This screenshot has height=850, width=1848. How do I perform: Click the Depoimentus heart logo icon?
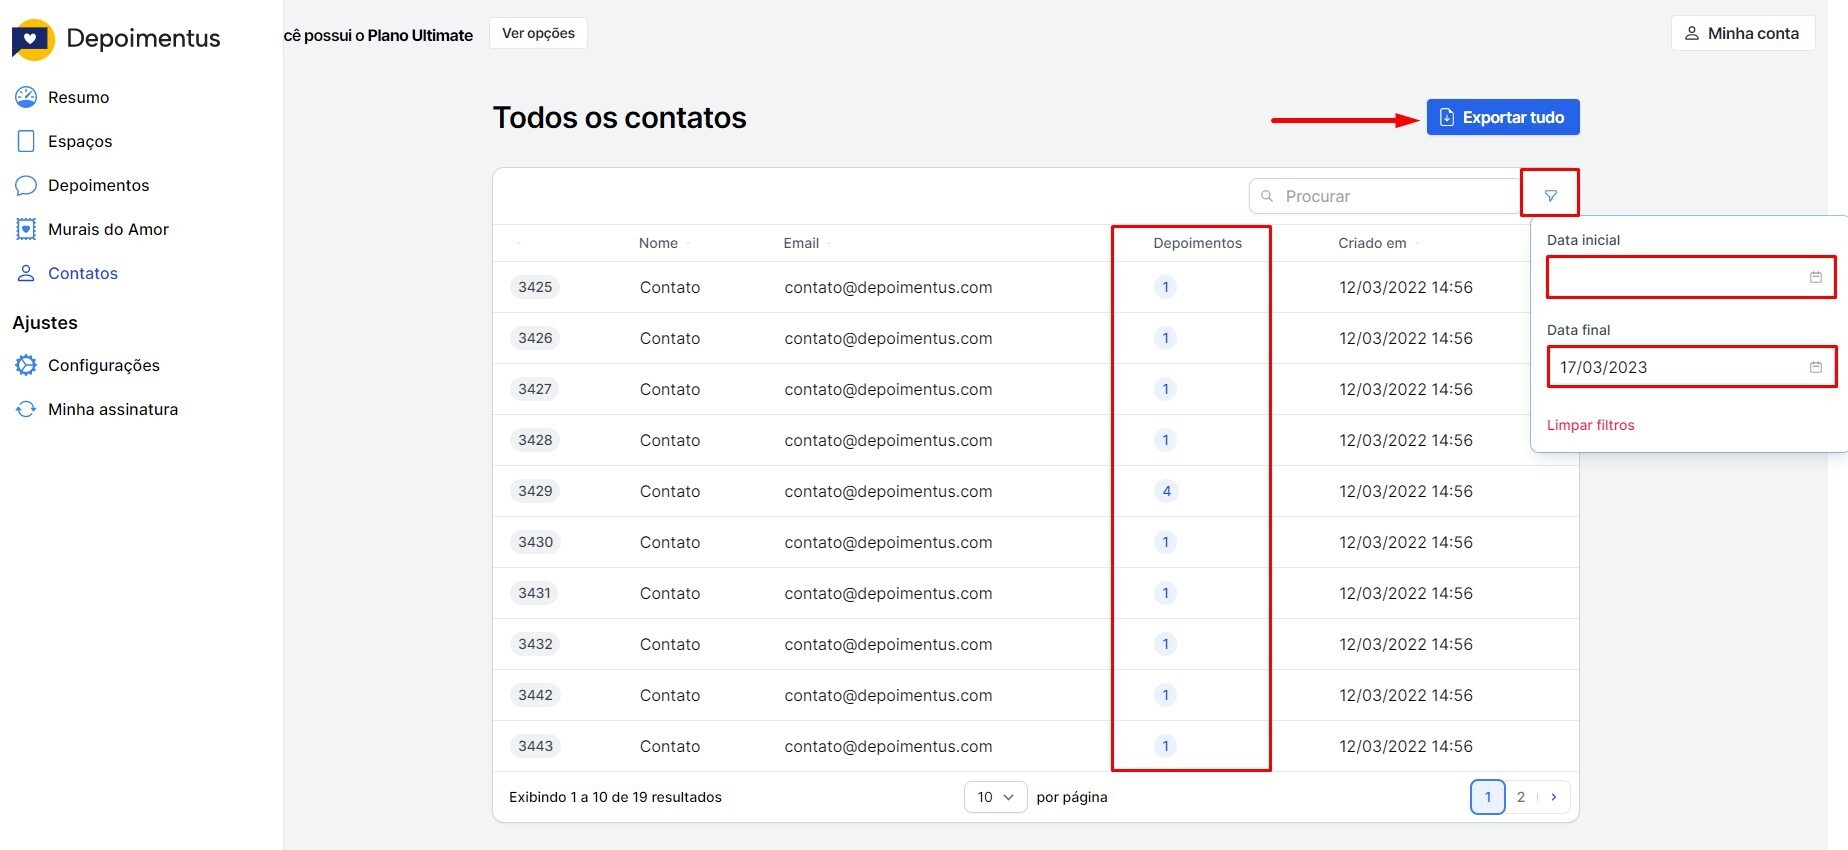[33, 39]
